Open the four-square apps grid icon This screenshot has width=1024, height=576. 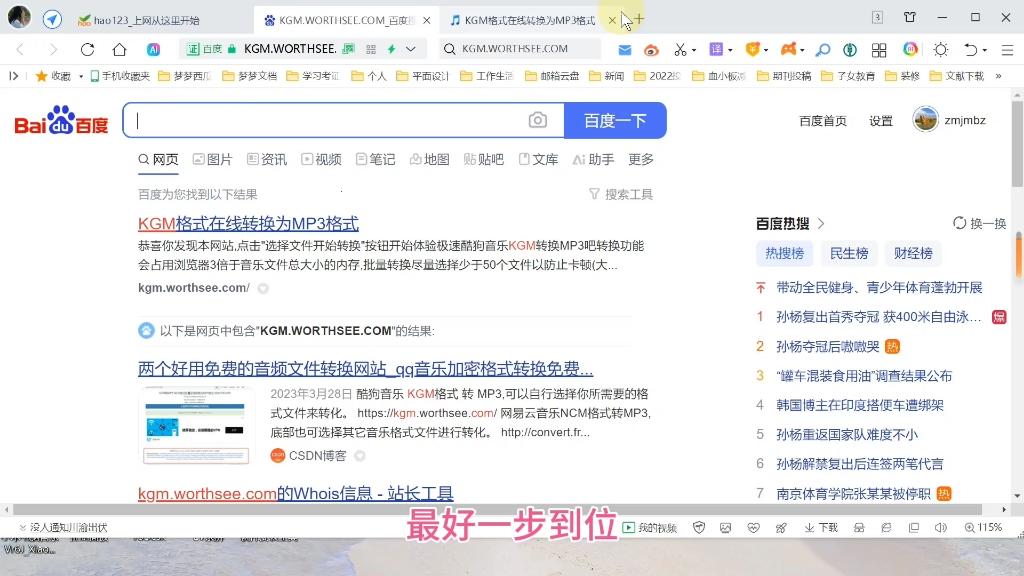point(879,49)
